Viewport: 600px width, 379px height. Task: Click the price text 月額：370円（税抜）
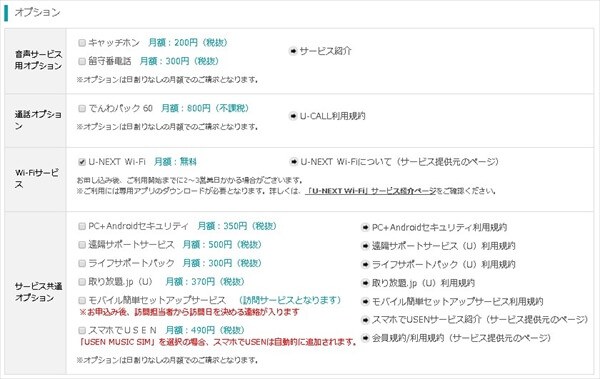pyautogui.click(x=205, y=282)
